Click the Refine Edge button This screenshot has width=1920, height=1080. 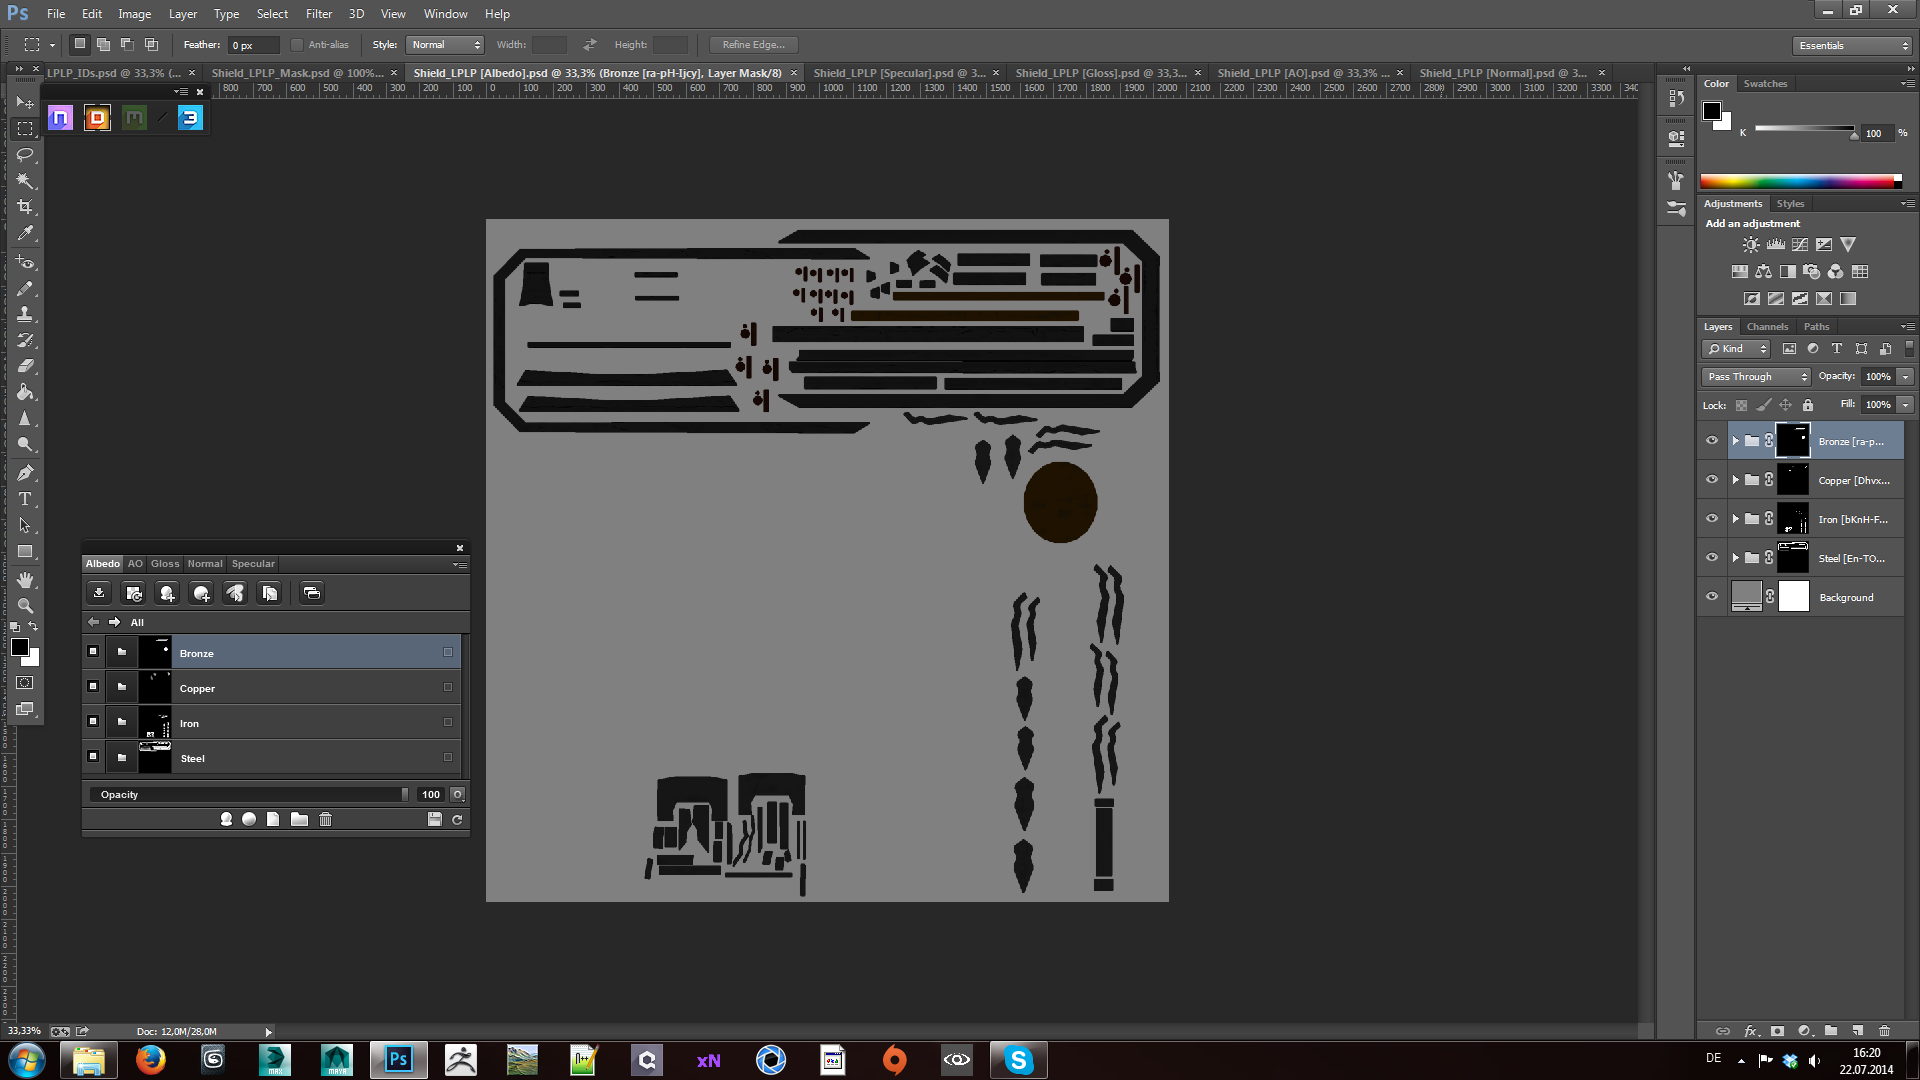coord(753,45)
